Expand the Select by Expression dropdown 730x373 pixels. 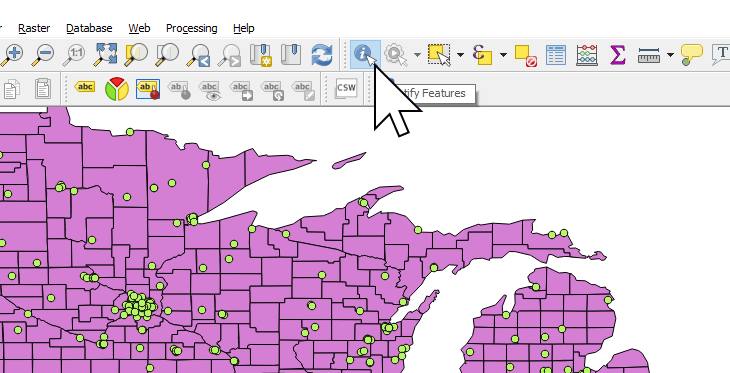[503, 55]
